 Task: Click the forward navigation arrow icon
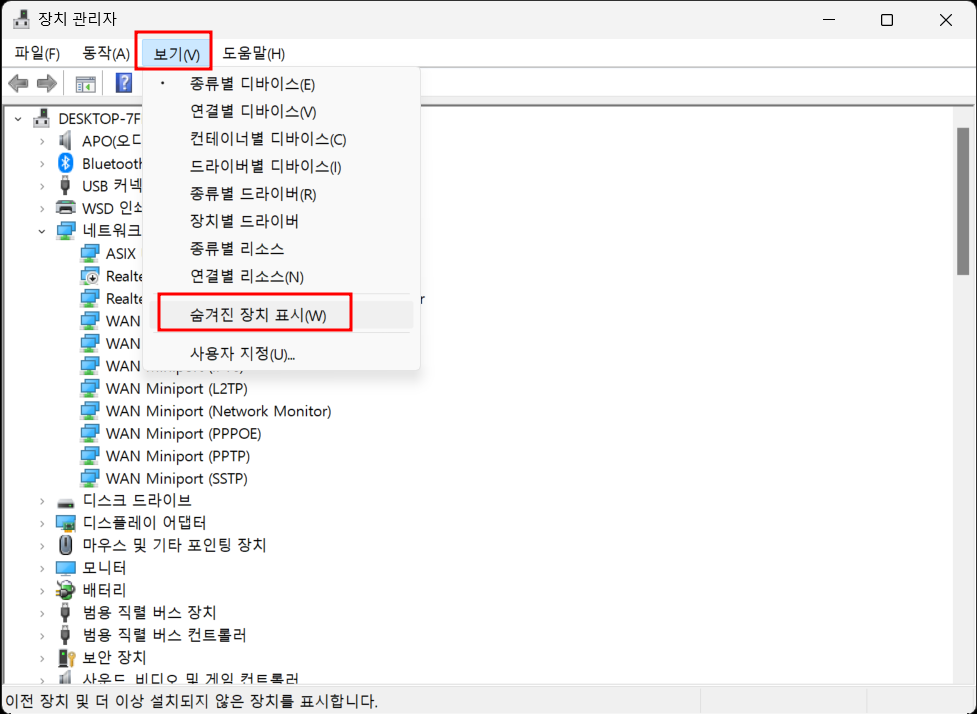click(46, 83)
